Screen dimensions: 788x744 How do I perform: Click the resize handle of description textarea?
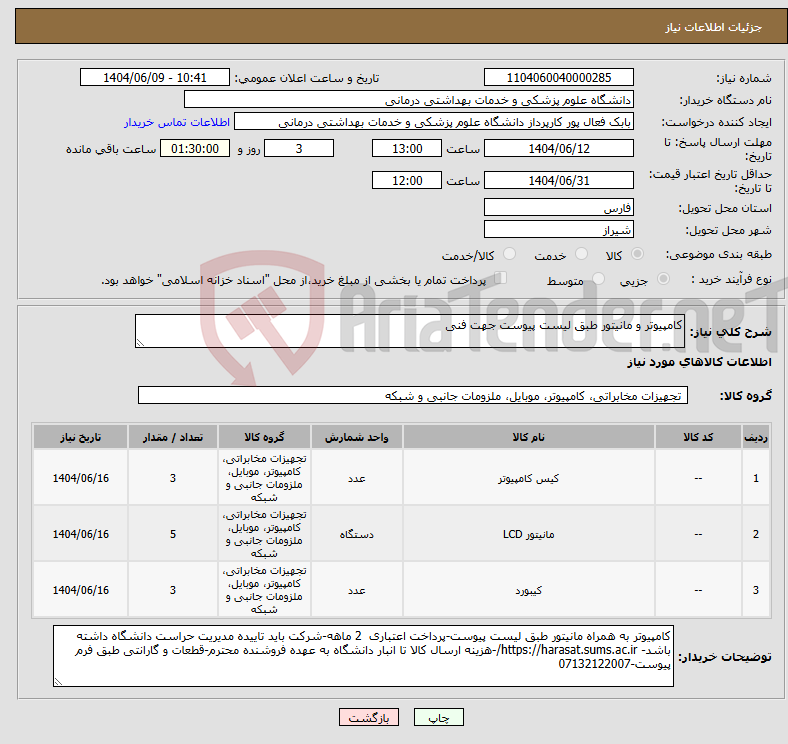coord(140,343)
